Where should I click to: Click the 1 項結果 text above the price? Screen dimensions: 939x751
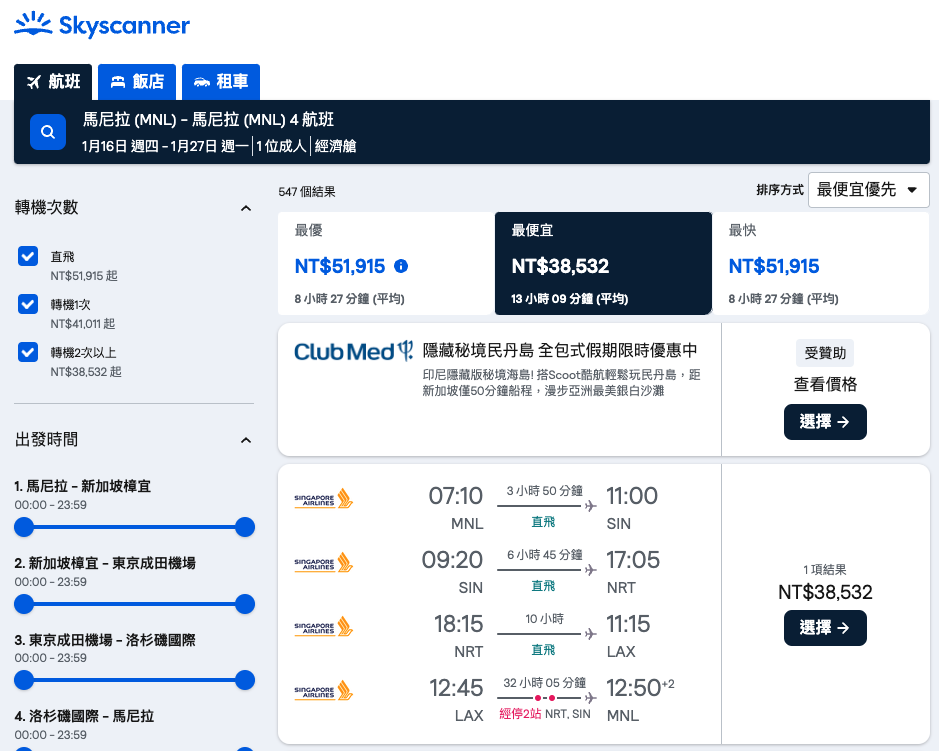point(825,570)
